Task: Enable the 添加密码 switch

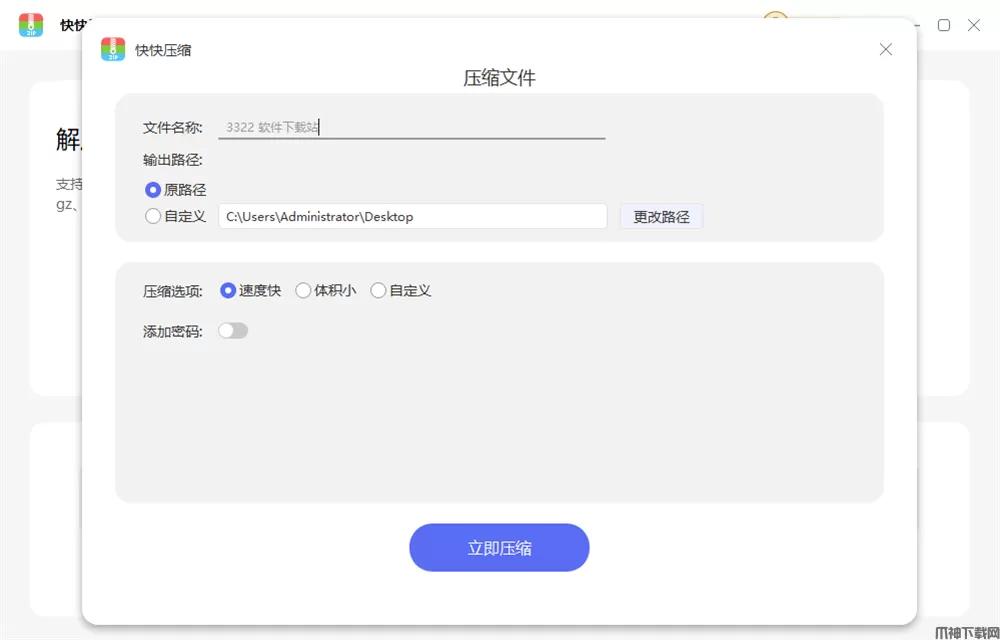Action: point(233,331)
